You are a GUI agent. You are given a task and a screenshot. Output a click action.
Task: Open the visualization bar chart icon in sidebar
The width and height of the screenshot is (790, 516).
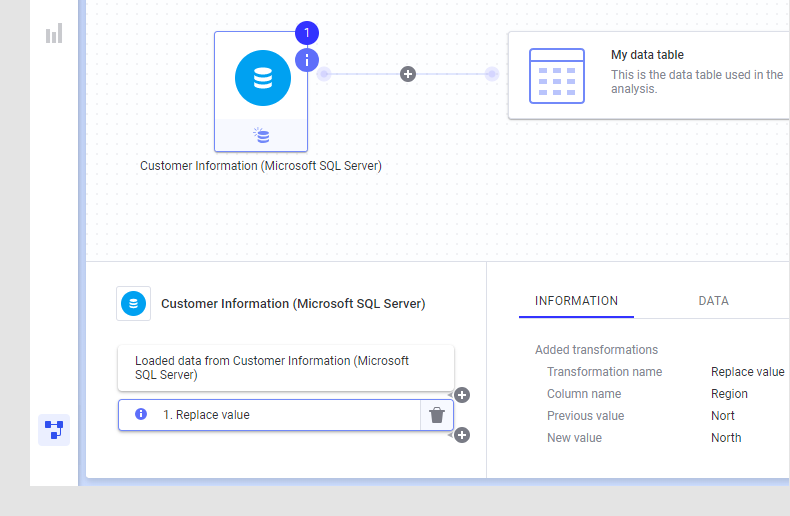click(x=54, y=33)
